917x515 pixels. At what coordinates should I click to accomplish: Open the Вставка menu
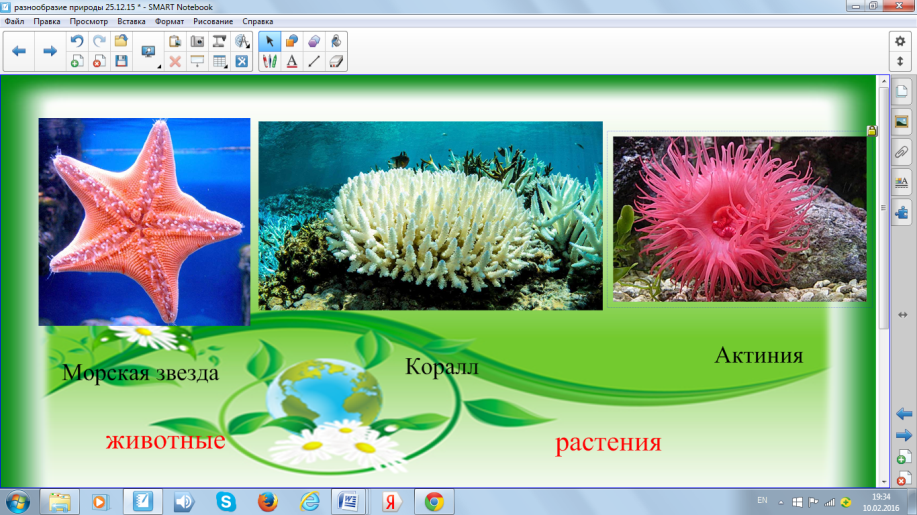coord(130,21)
